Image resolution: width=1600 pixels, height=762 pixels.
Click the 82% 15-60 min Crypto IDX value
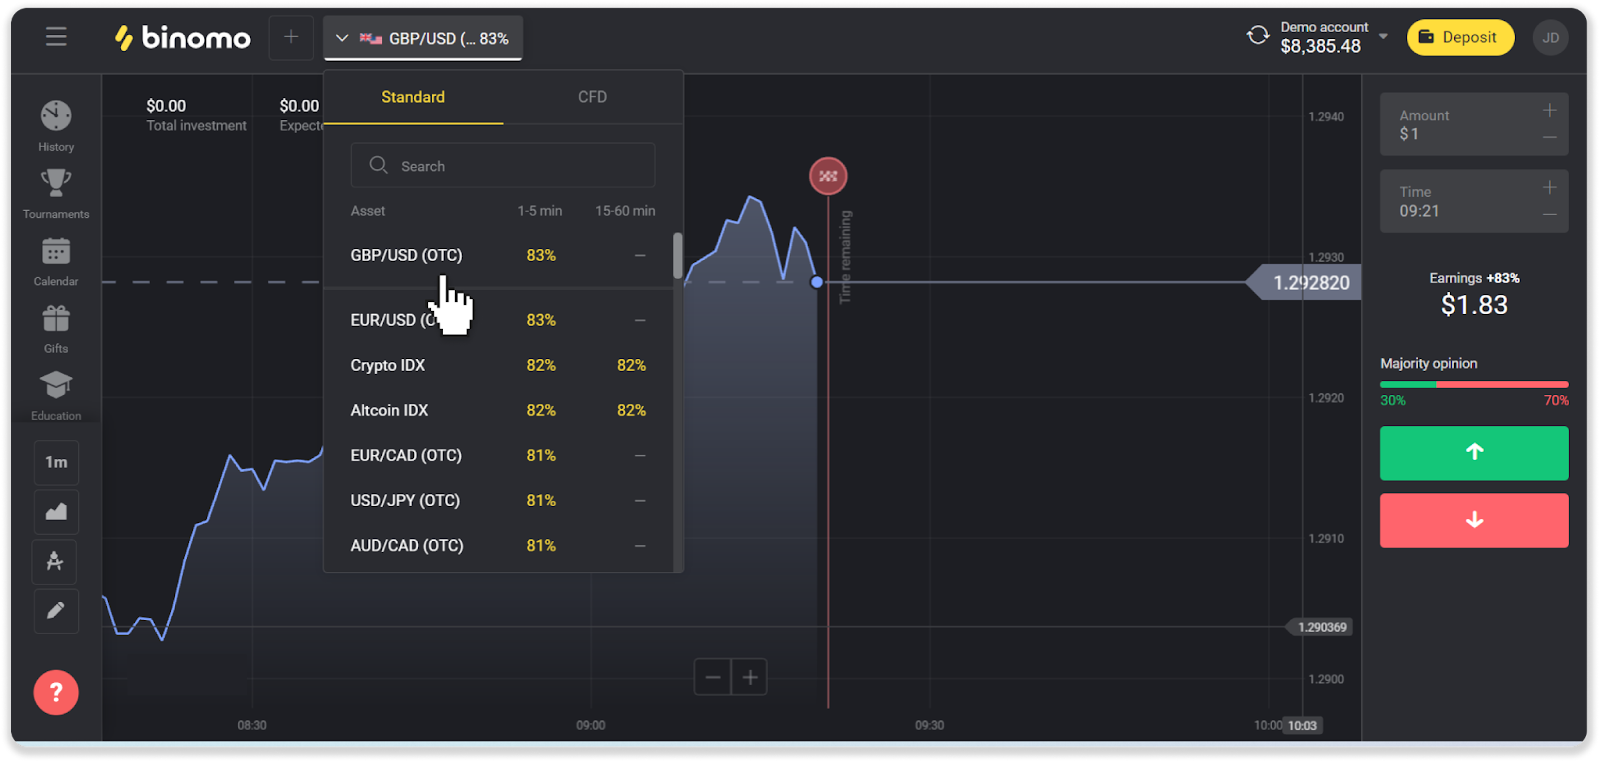click(x=631, y=365)
